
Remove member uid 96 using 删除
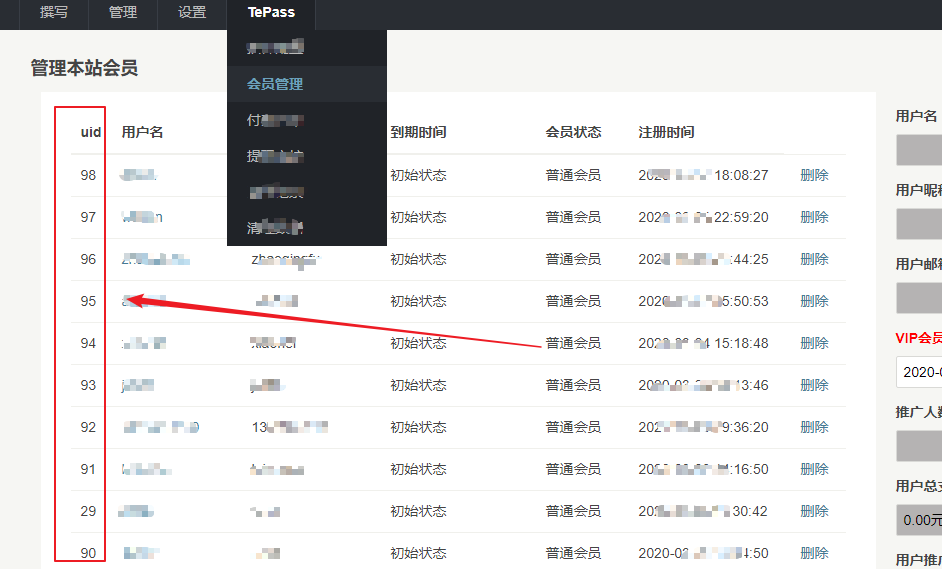point(814,259)
